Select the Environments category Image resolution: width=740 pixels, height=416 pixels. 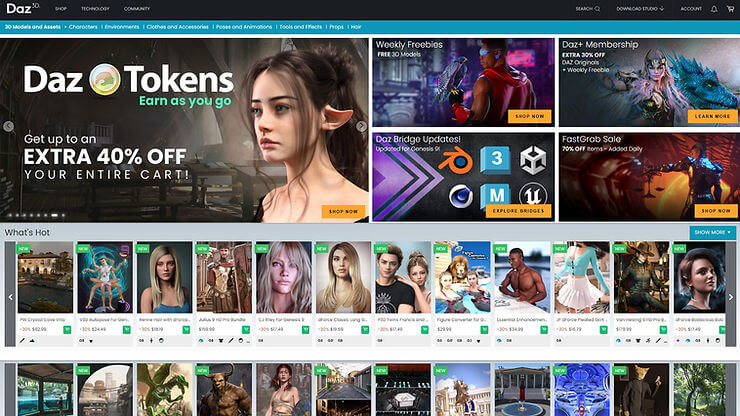tap(122, 27)
